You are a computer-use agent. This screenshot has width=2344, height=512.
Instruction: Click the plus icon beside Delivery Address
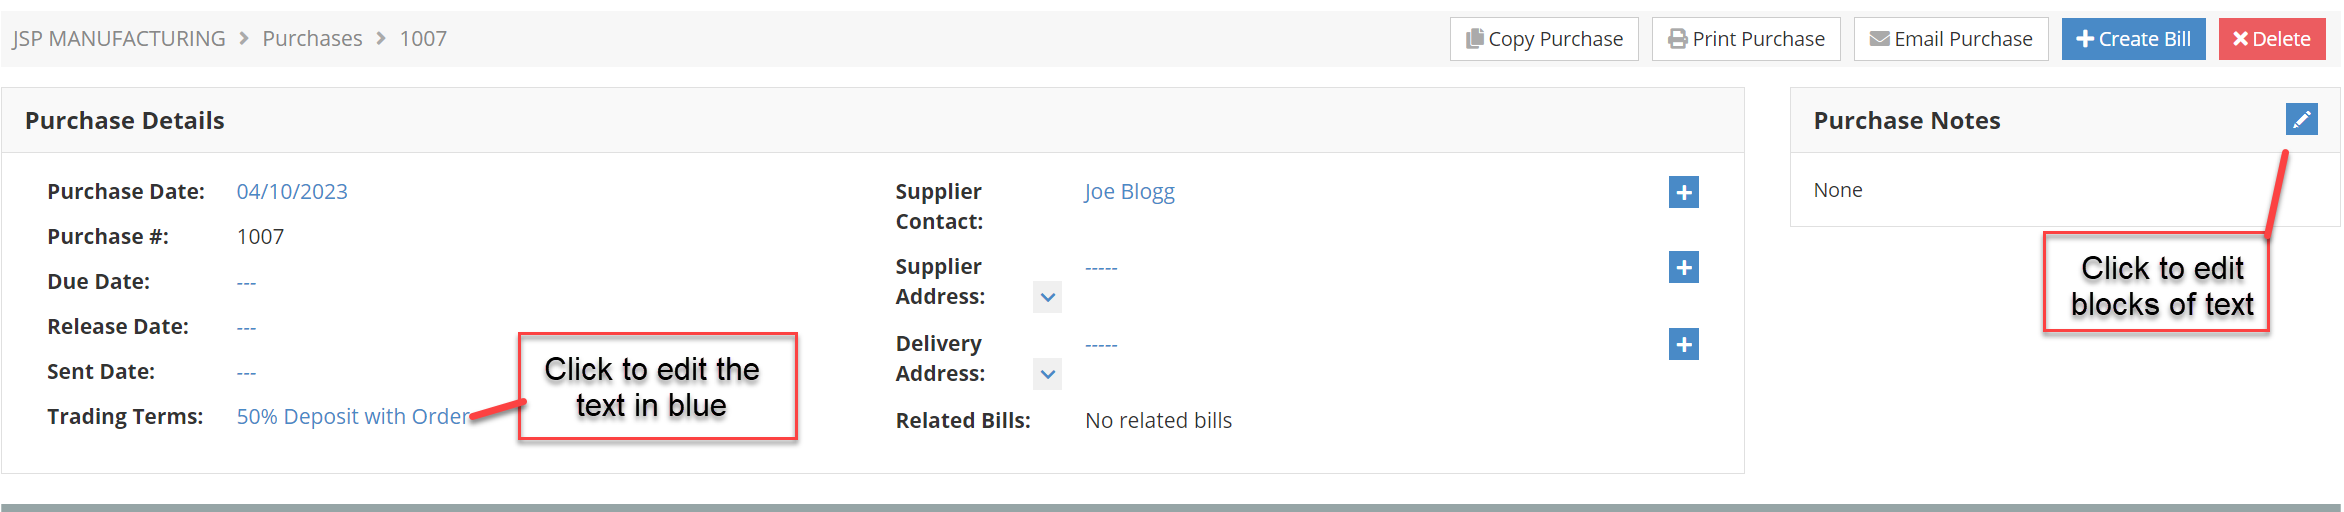(1684, 344)
